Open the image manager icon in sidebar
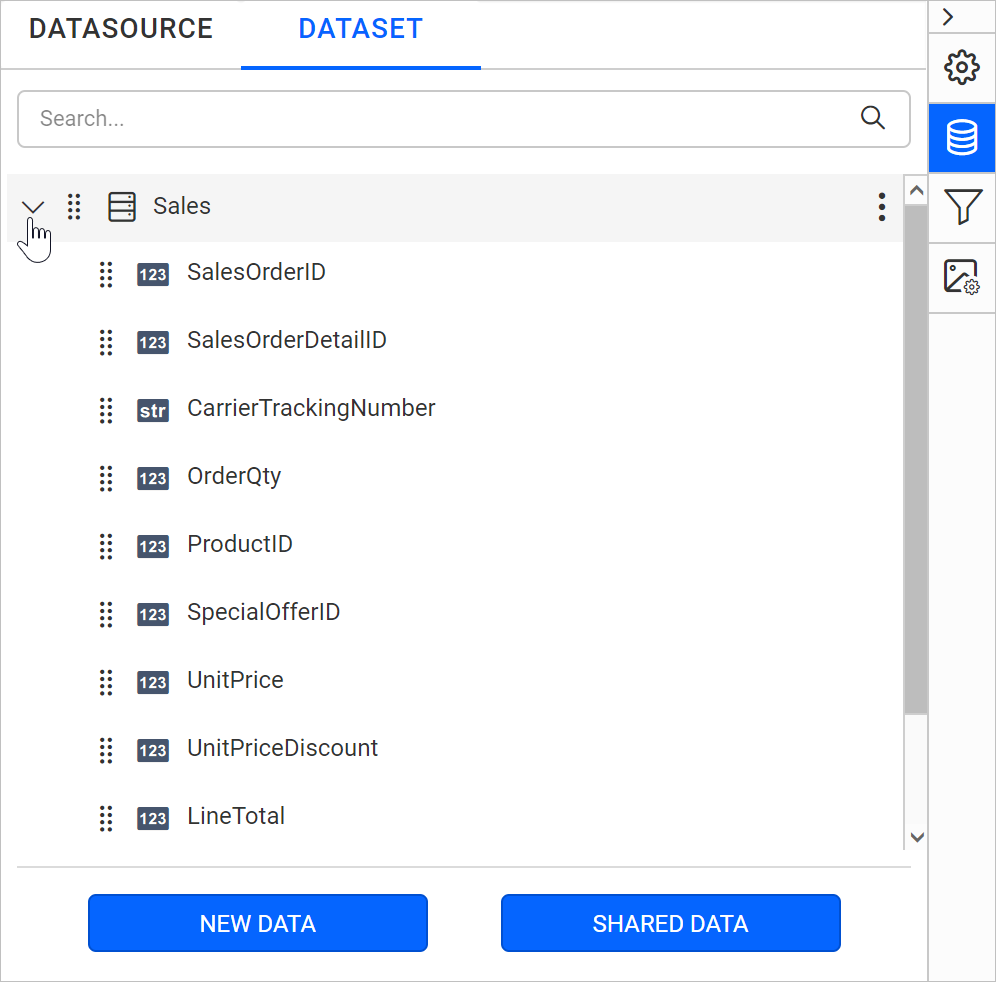Image resolution: width=996 pixels, height=982 pixels. 962,277
